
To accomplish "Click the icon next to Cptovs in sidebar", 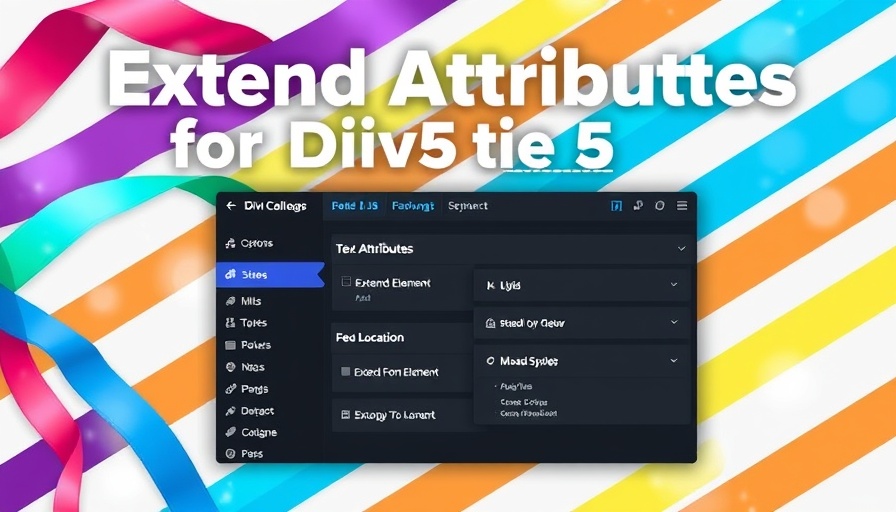I will click(230, 243).
